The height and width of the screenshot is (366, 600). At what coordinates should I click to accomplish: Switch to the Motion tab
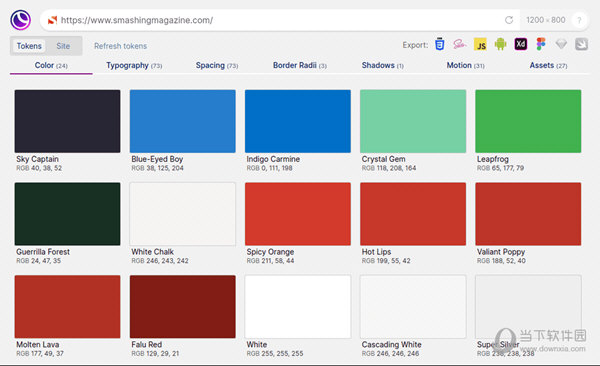coord(465,65)
